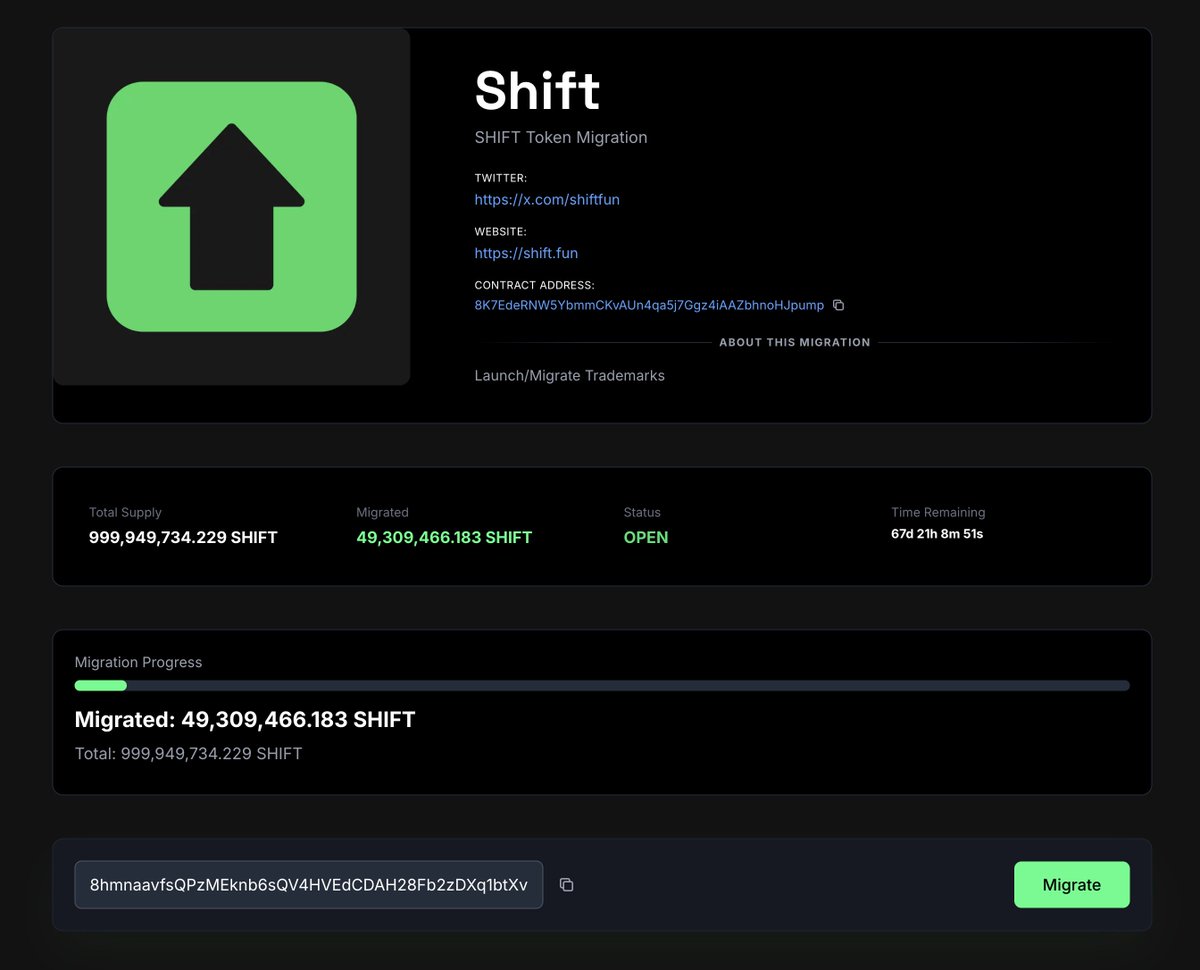This screenshot has width=1200, height=970.
Task: Copy the contract address via copy icon
Action: click(x=839, y=305)
